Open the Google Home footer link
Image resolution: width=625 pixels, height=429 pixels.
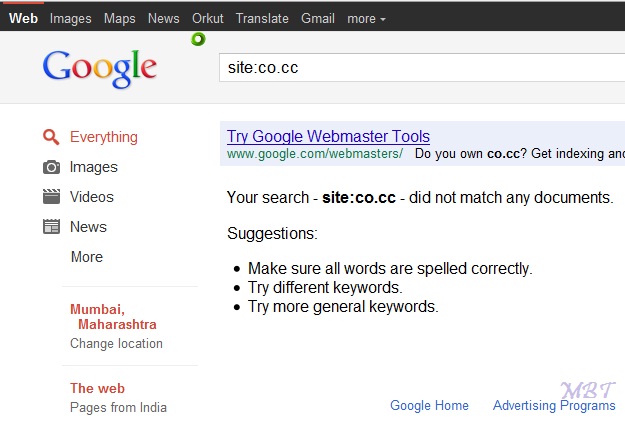pos(429,405)
